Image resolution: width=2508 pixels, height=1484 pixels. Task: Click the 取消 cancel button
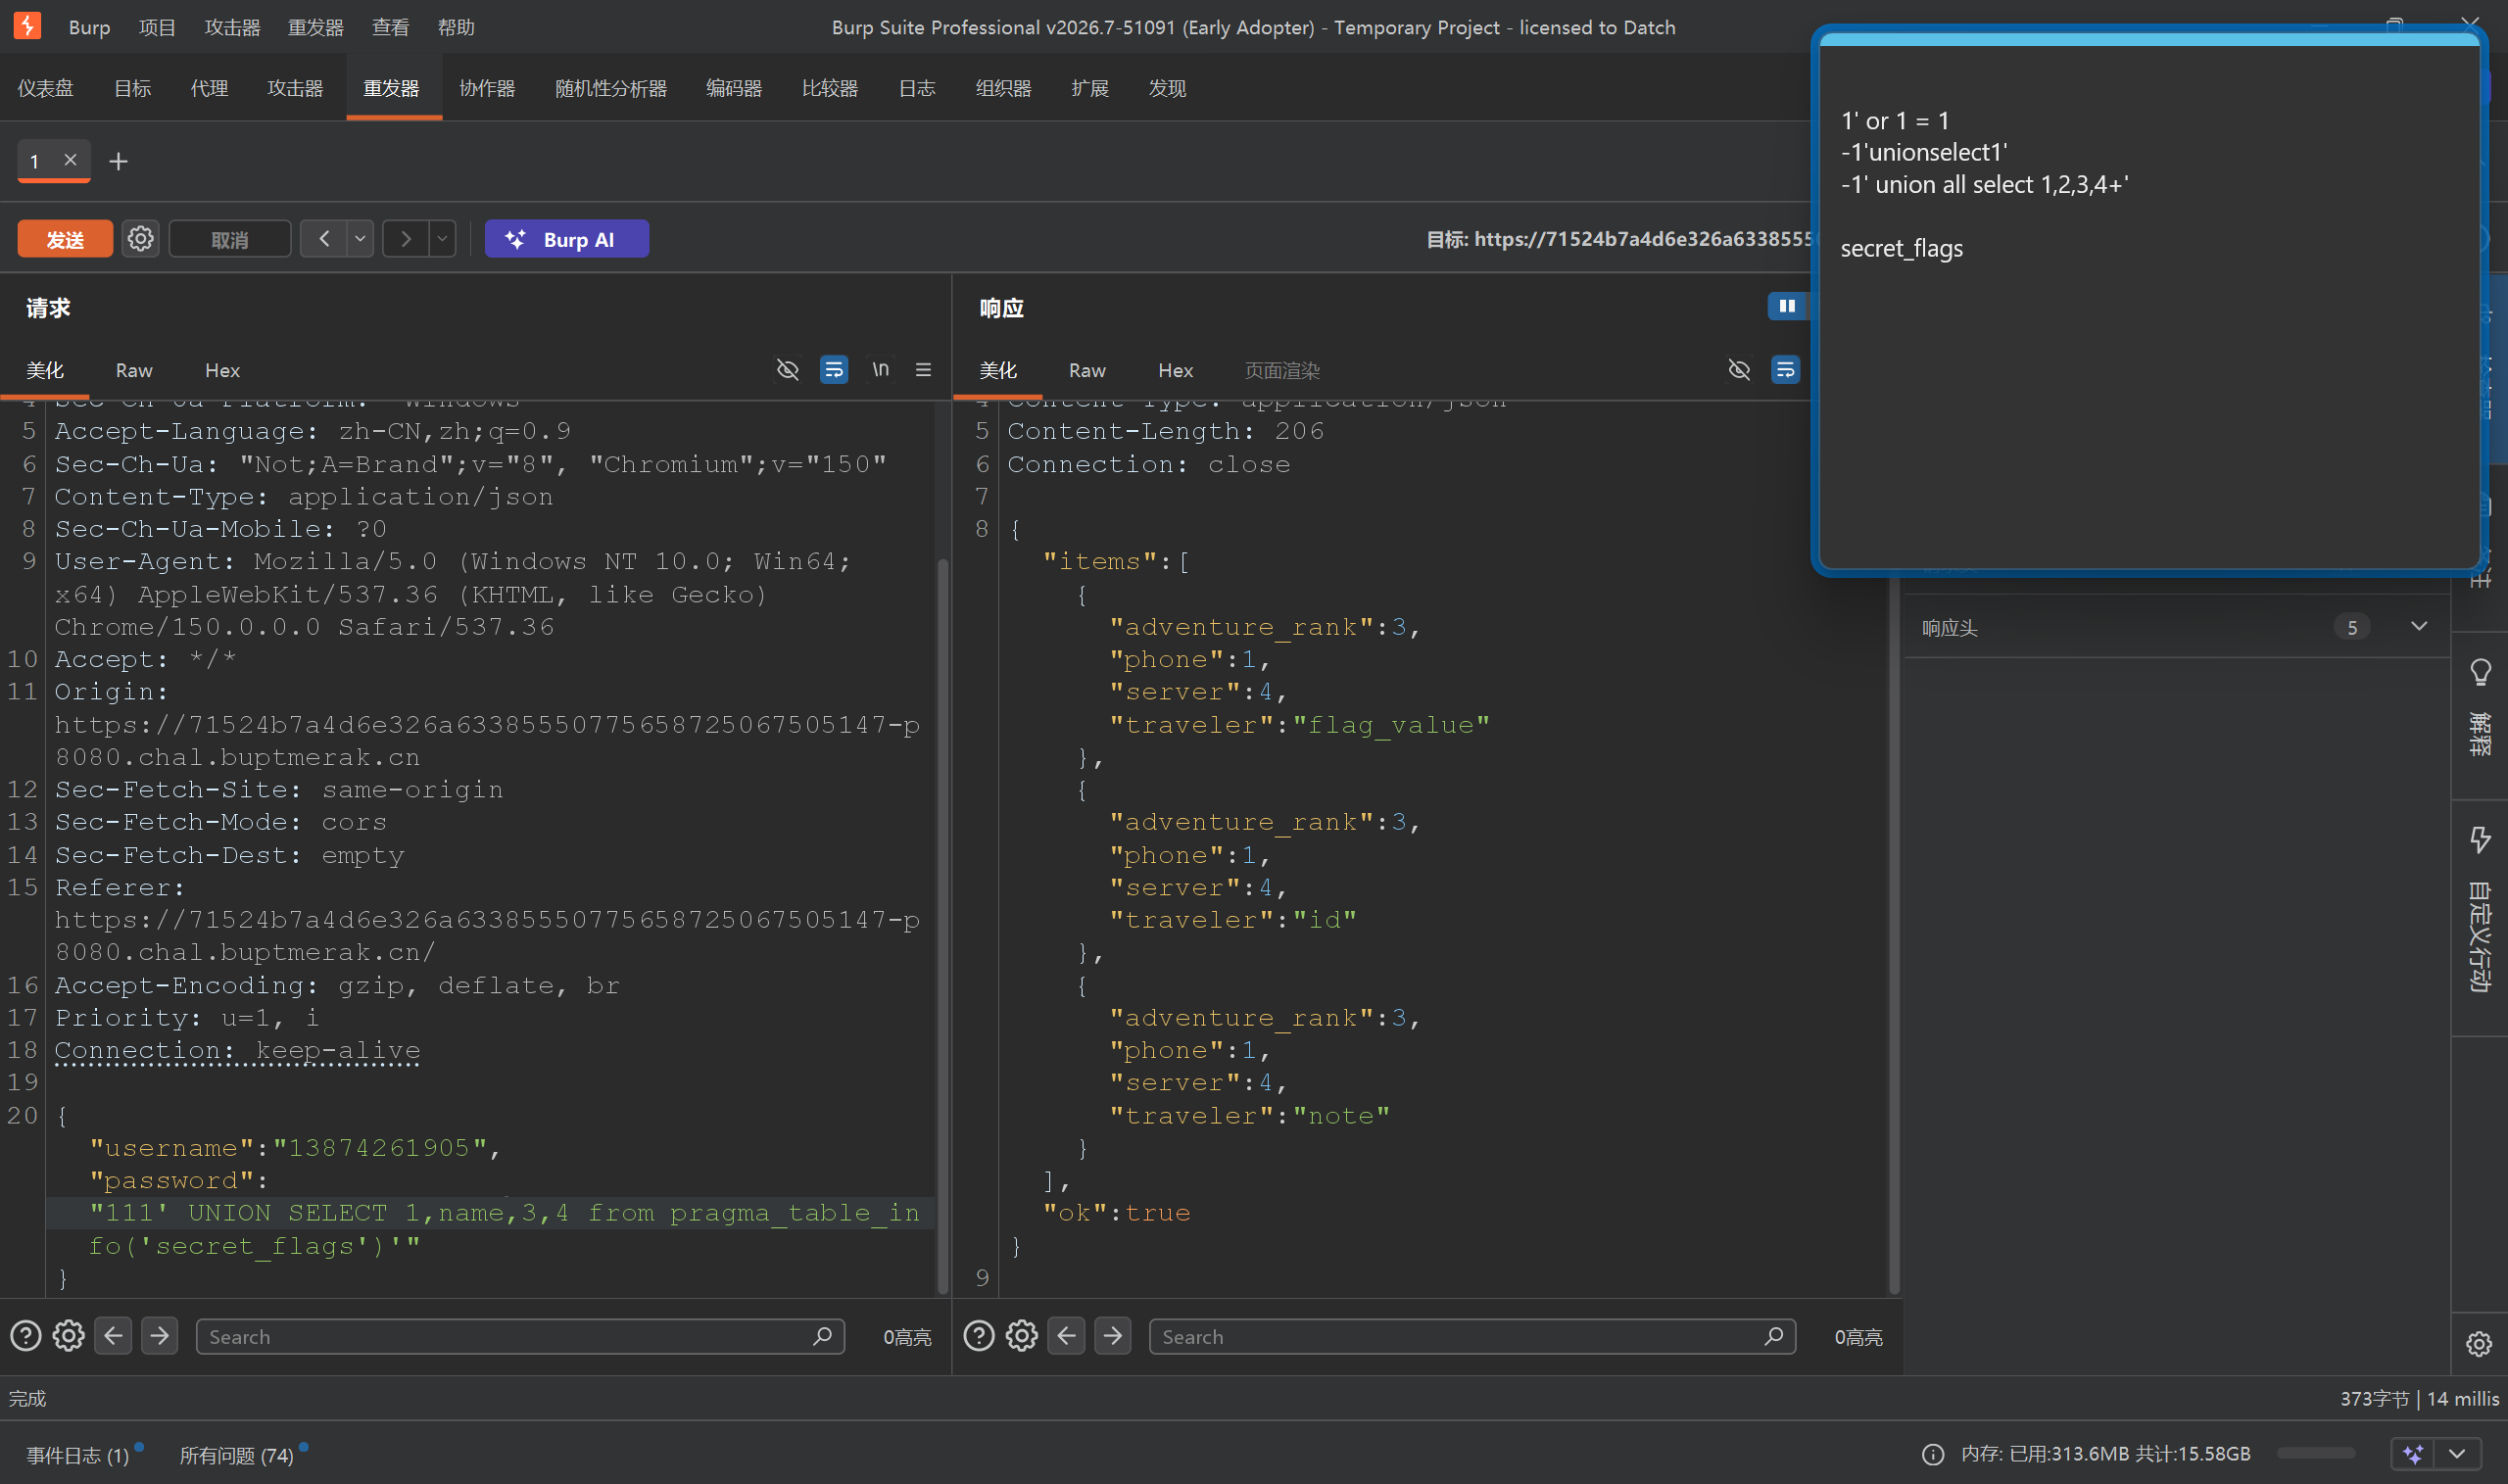point(230,239)
